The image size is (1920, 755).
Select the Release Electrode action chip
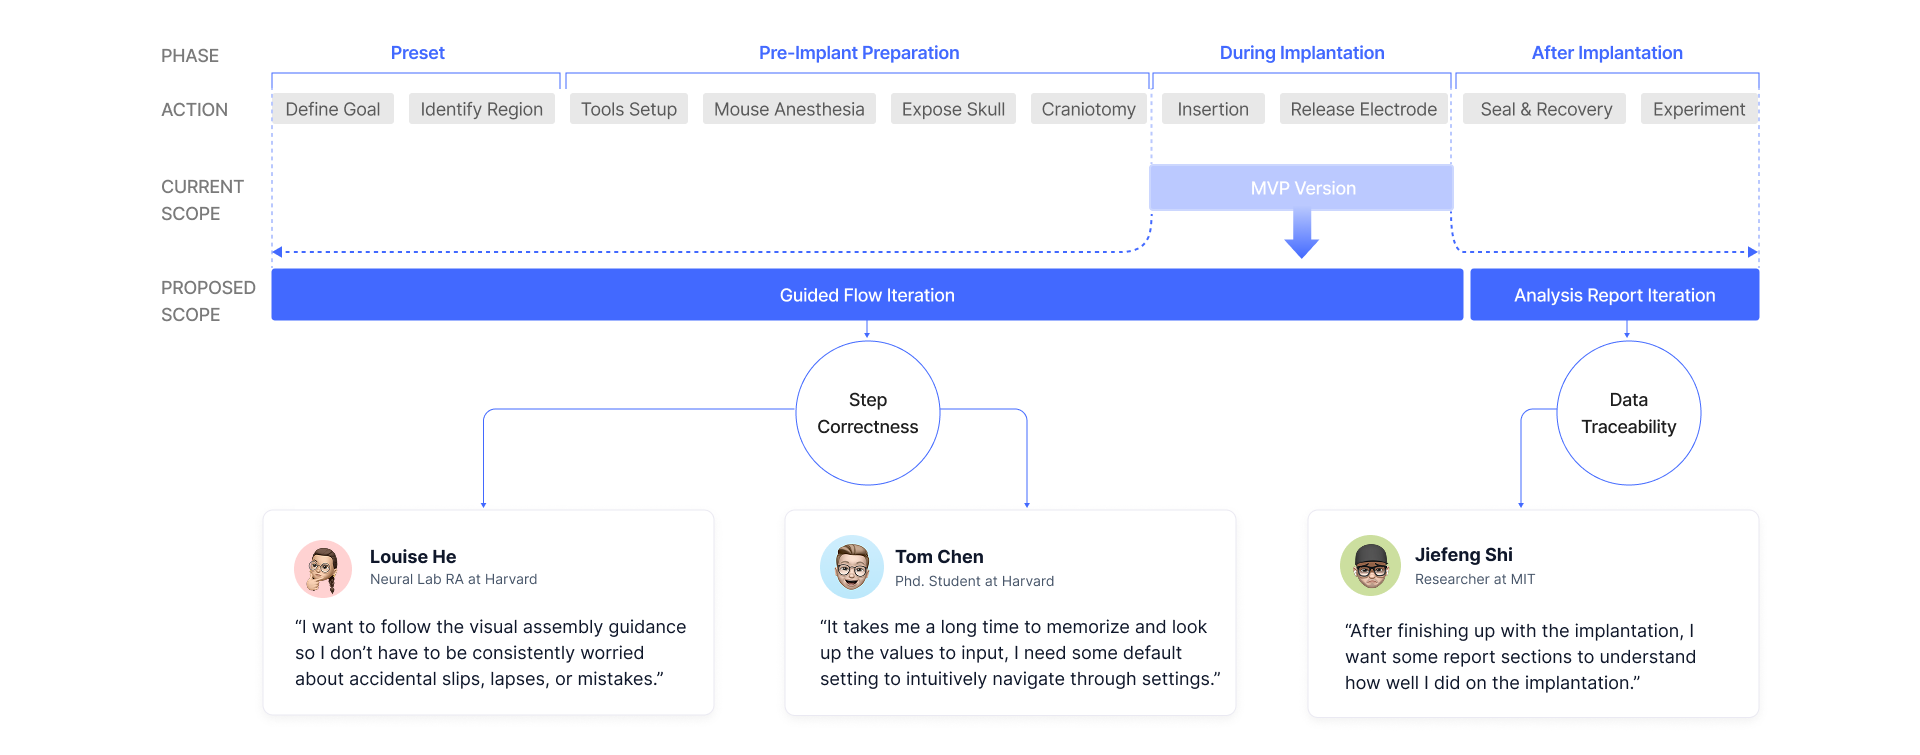[1363, 109]
